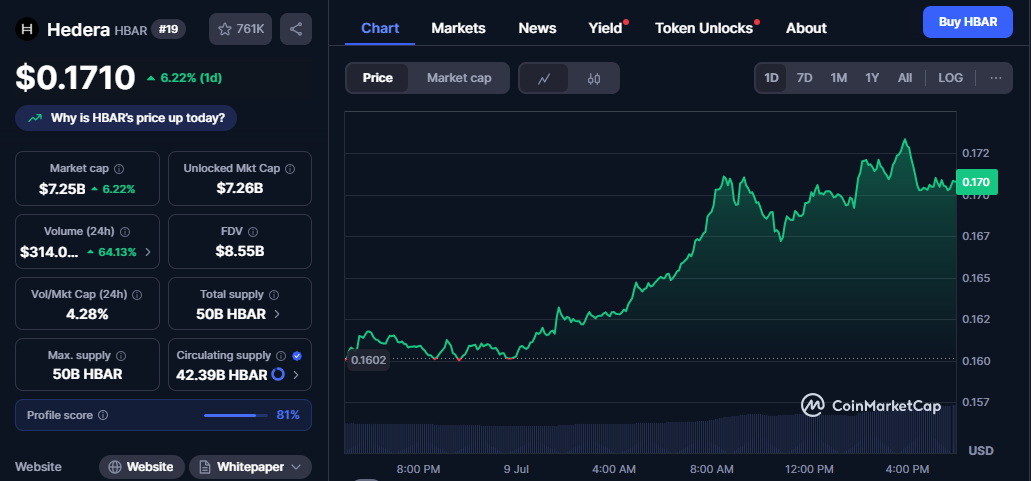
Task: Open the News tab
Action: point(537,28)
